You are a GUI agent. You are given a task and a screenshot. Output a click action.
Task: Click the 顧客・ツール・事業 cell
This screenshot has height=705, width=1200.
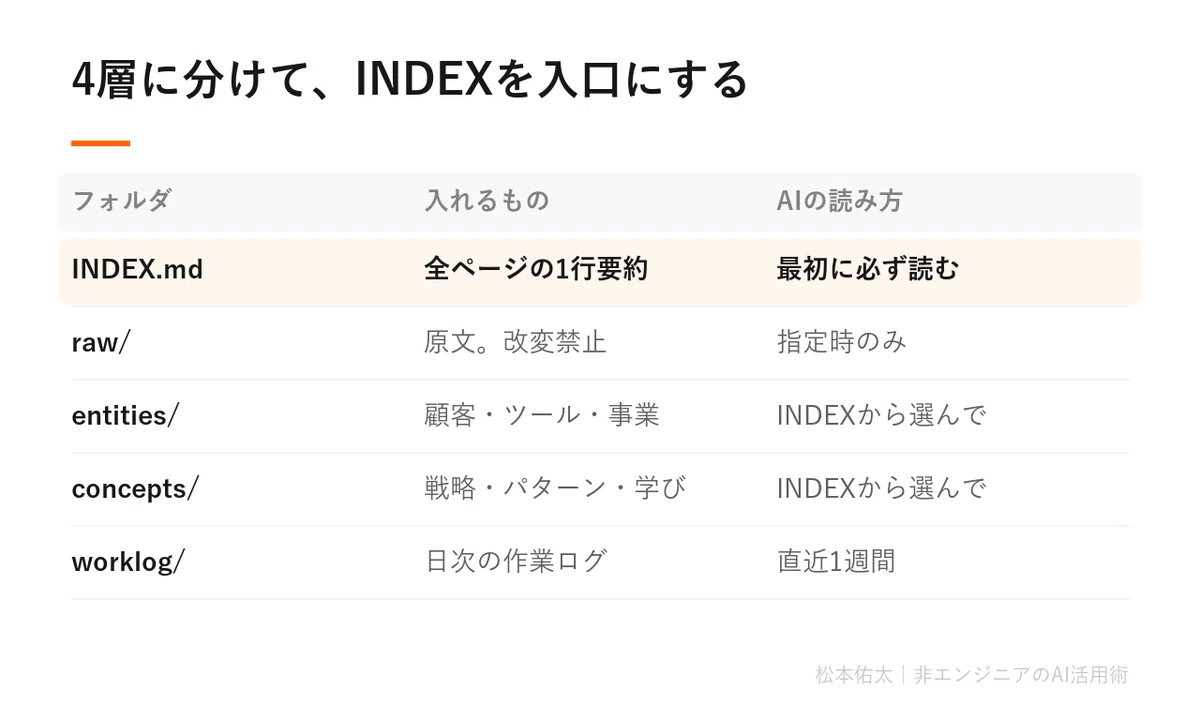541,415
